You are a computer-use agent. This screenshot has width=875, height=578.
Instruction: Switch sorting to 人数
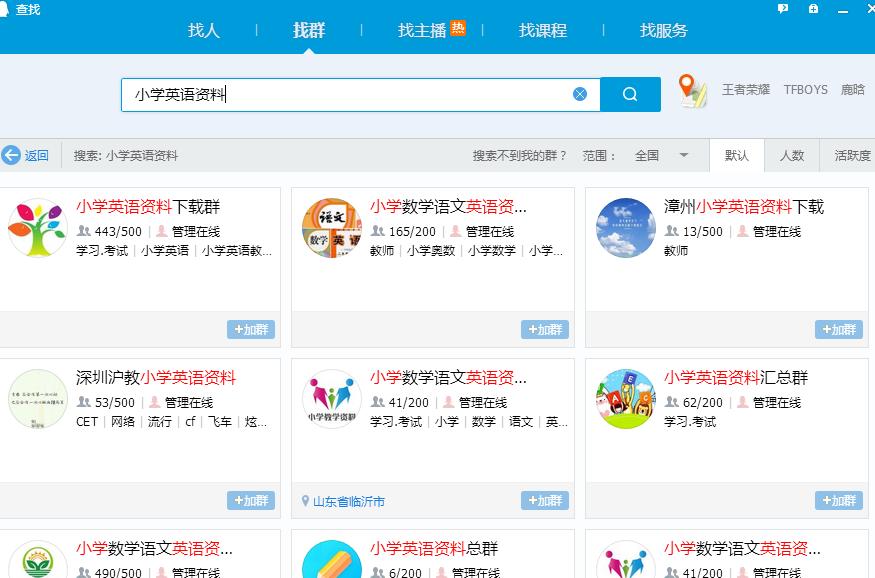click(x=794, y=155)
